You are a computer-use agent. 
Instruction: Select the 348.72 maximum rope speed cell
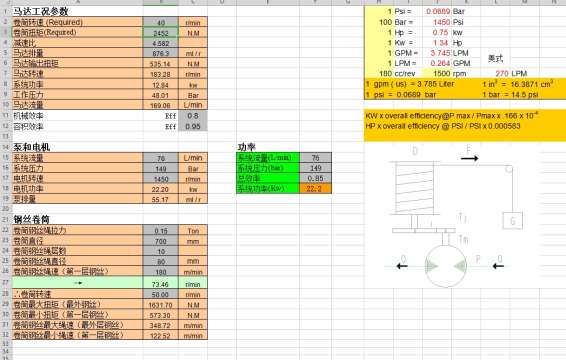[x=161, y=325]
